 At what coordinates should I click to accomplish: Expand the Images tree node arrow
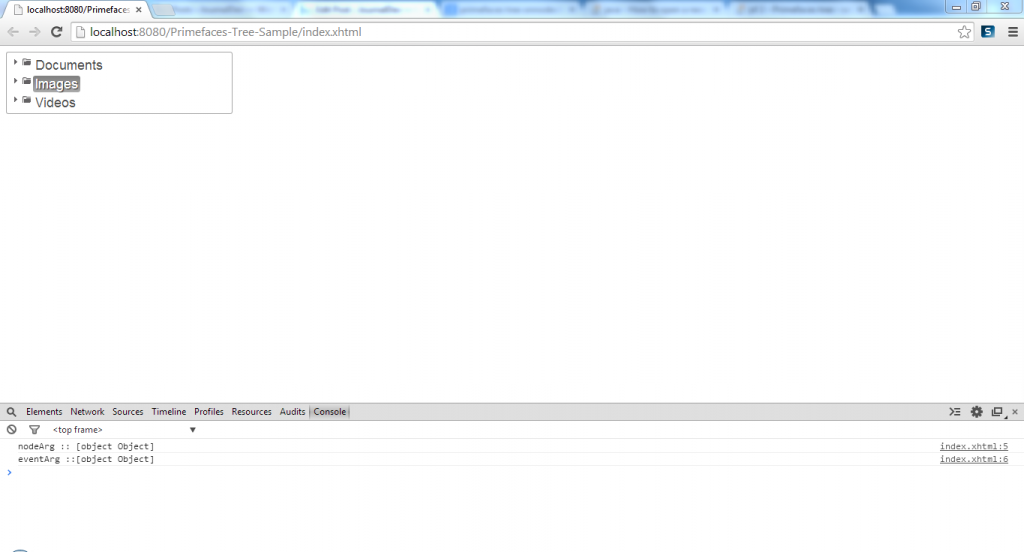(x=16, y=81)
